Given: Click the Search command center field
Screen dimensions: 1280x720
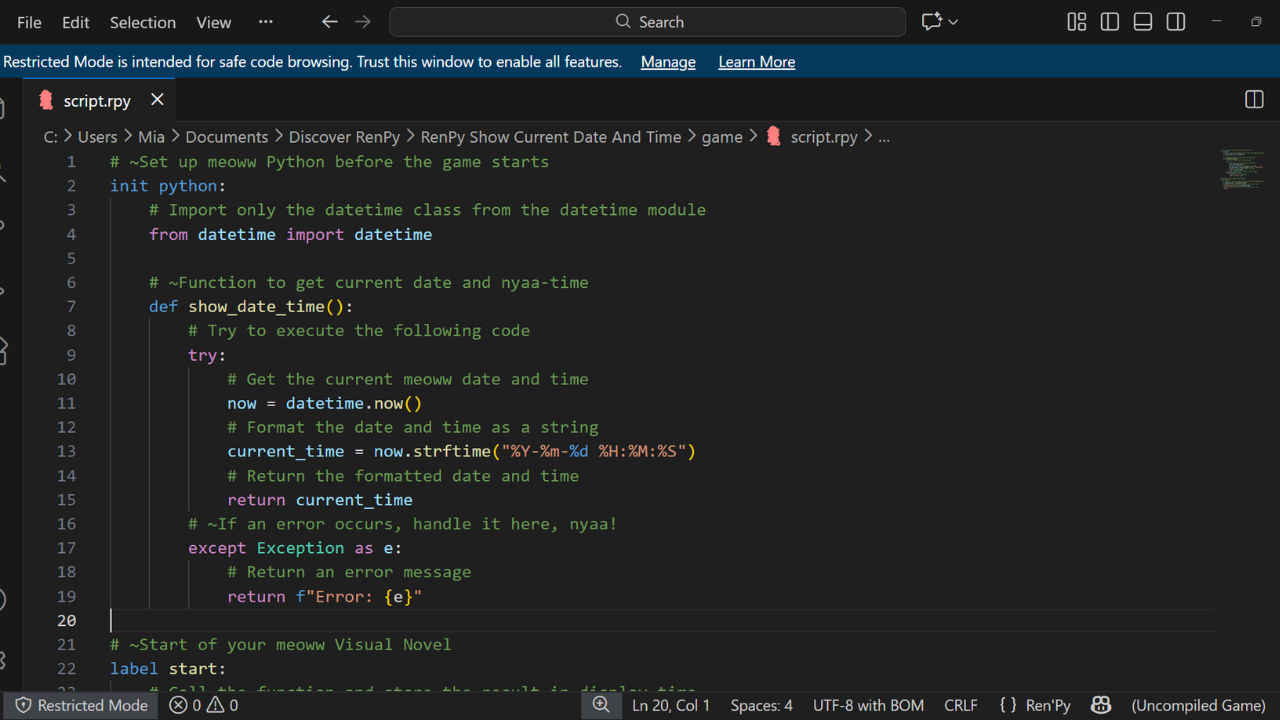Looking at the screenshot, I should click(648, 22).
